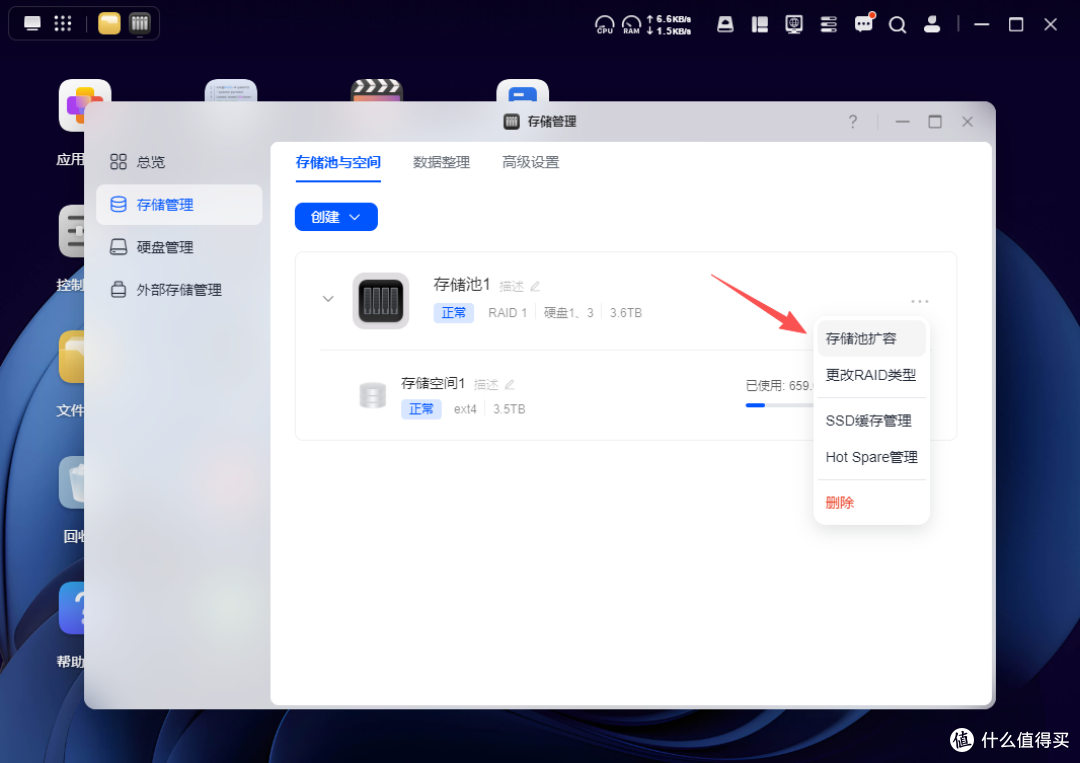Click the 3.6TB capacity of 存储池1
Image resolution: width=1080 pixels, height=763 pixels.
625,313
